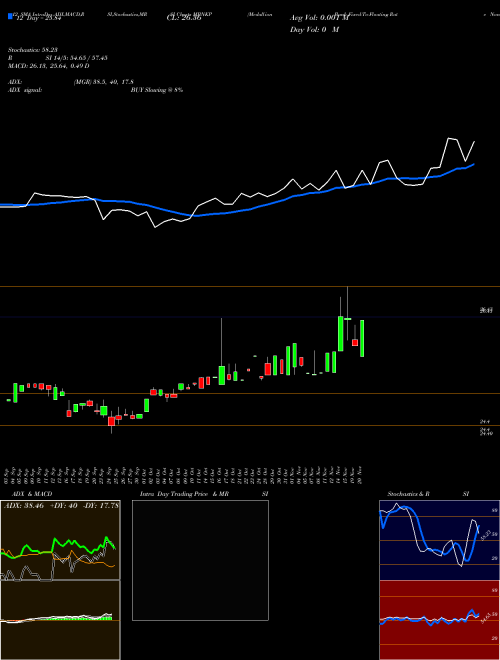
Task: Open the red RSI chart panel
Action: coord(439,620)
